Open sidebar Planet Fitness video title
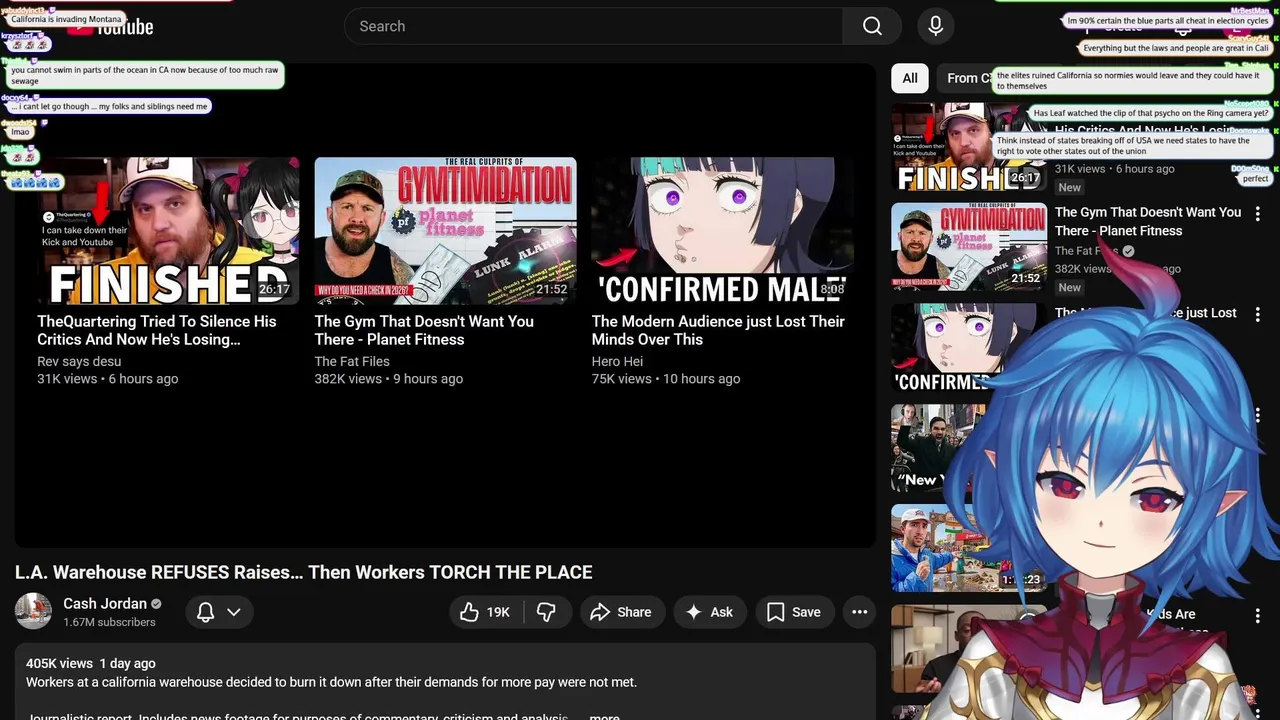Image resolution: width=1280 pixels, height=720 pixels. point(1147,221)
